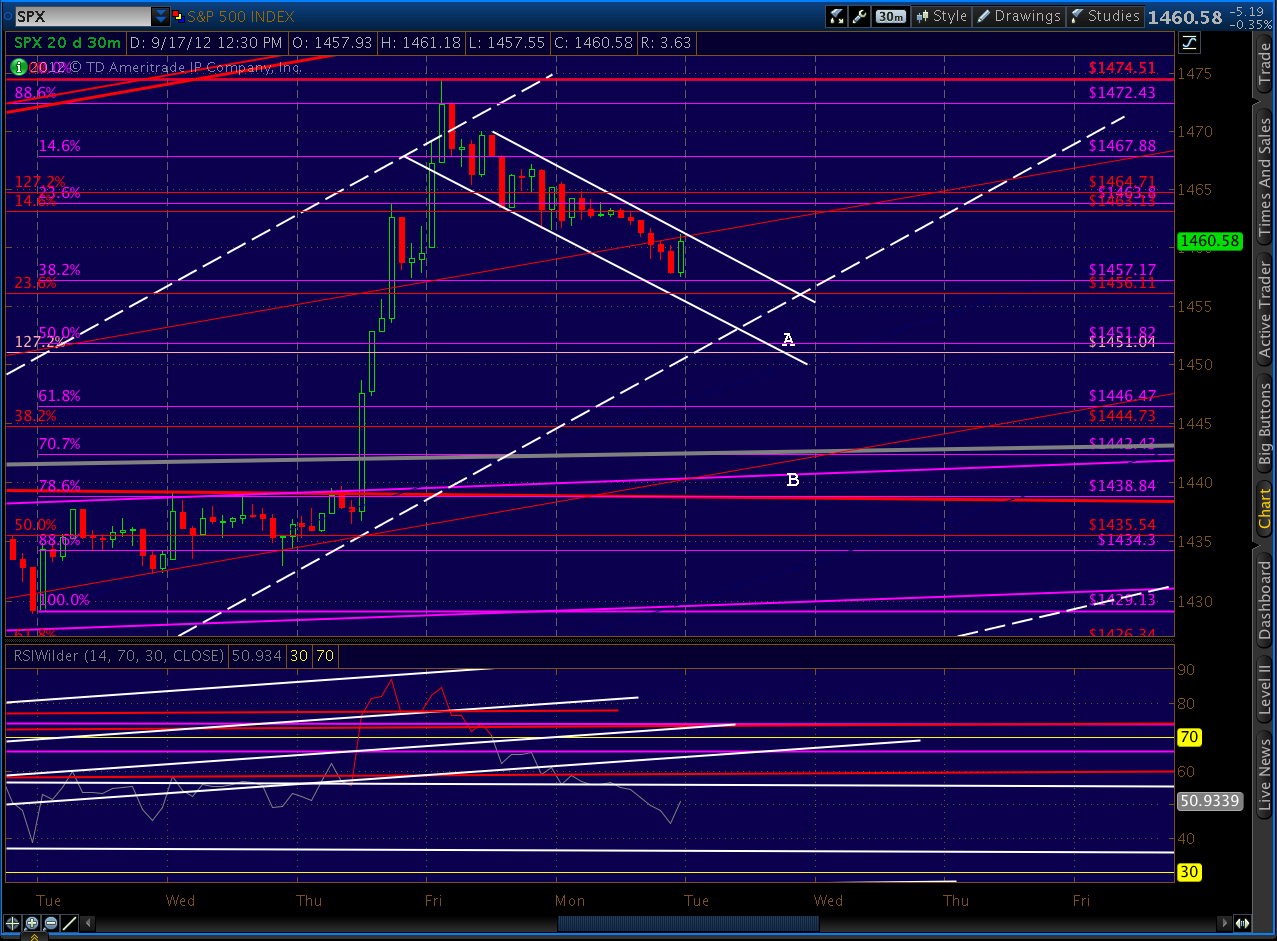The image size is (1277, 941).
Task: Click the letter B chart annotation
Action: point(792,480)
